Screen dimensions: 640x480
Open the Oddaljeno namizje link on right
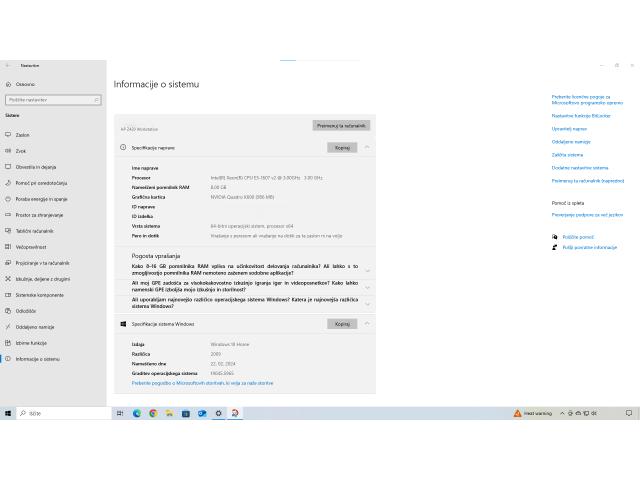[x=571, y=142]
